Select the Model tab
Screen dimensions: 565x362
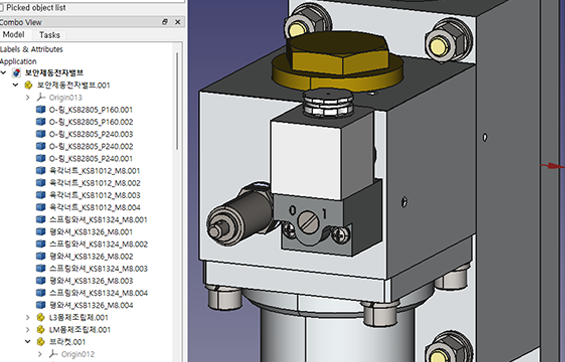click(13, 35)
